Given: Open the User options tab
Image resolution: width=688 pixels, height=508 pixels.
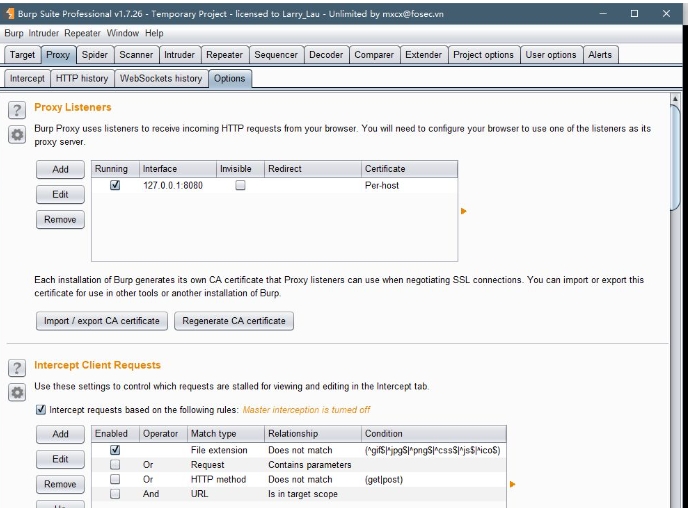Looking at the screenshot, I should 551,55.
